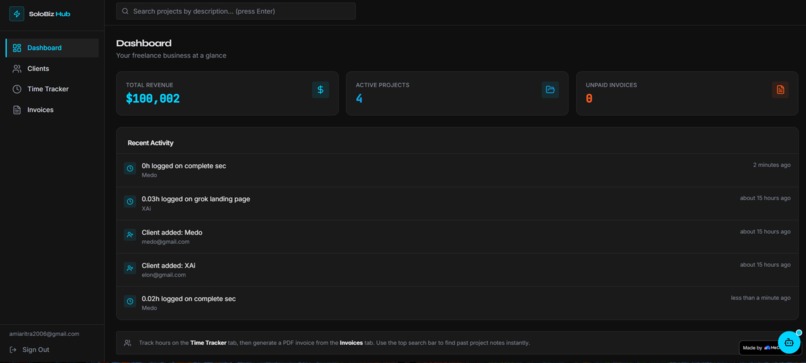Image resolution: width=806 pixels, height=363 pixels.
Task: Click the '2 minutes ago' timestamp
Action: [772, 165]
